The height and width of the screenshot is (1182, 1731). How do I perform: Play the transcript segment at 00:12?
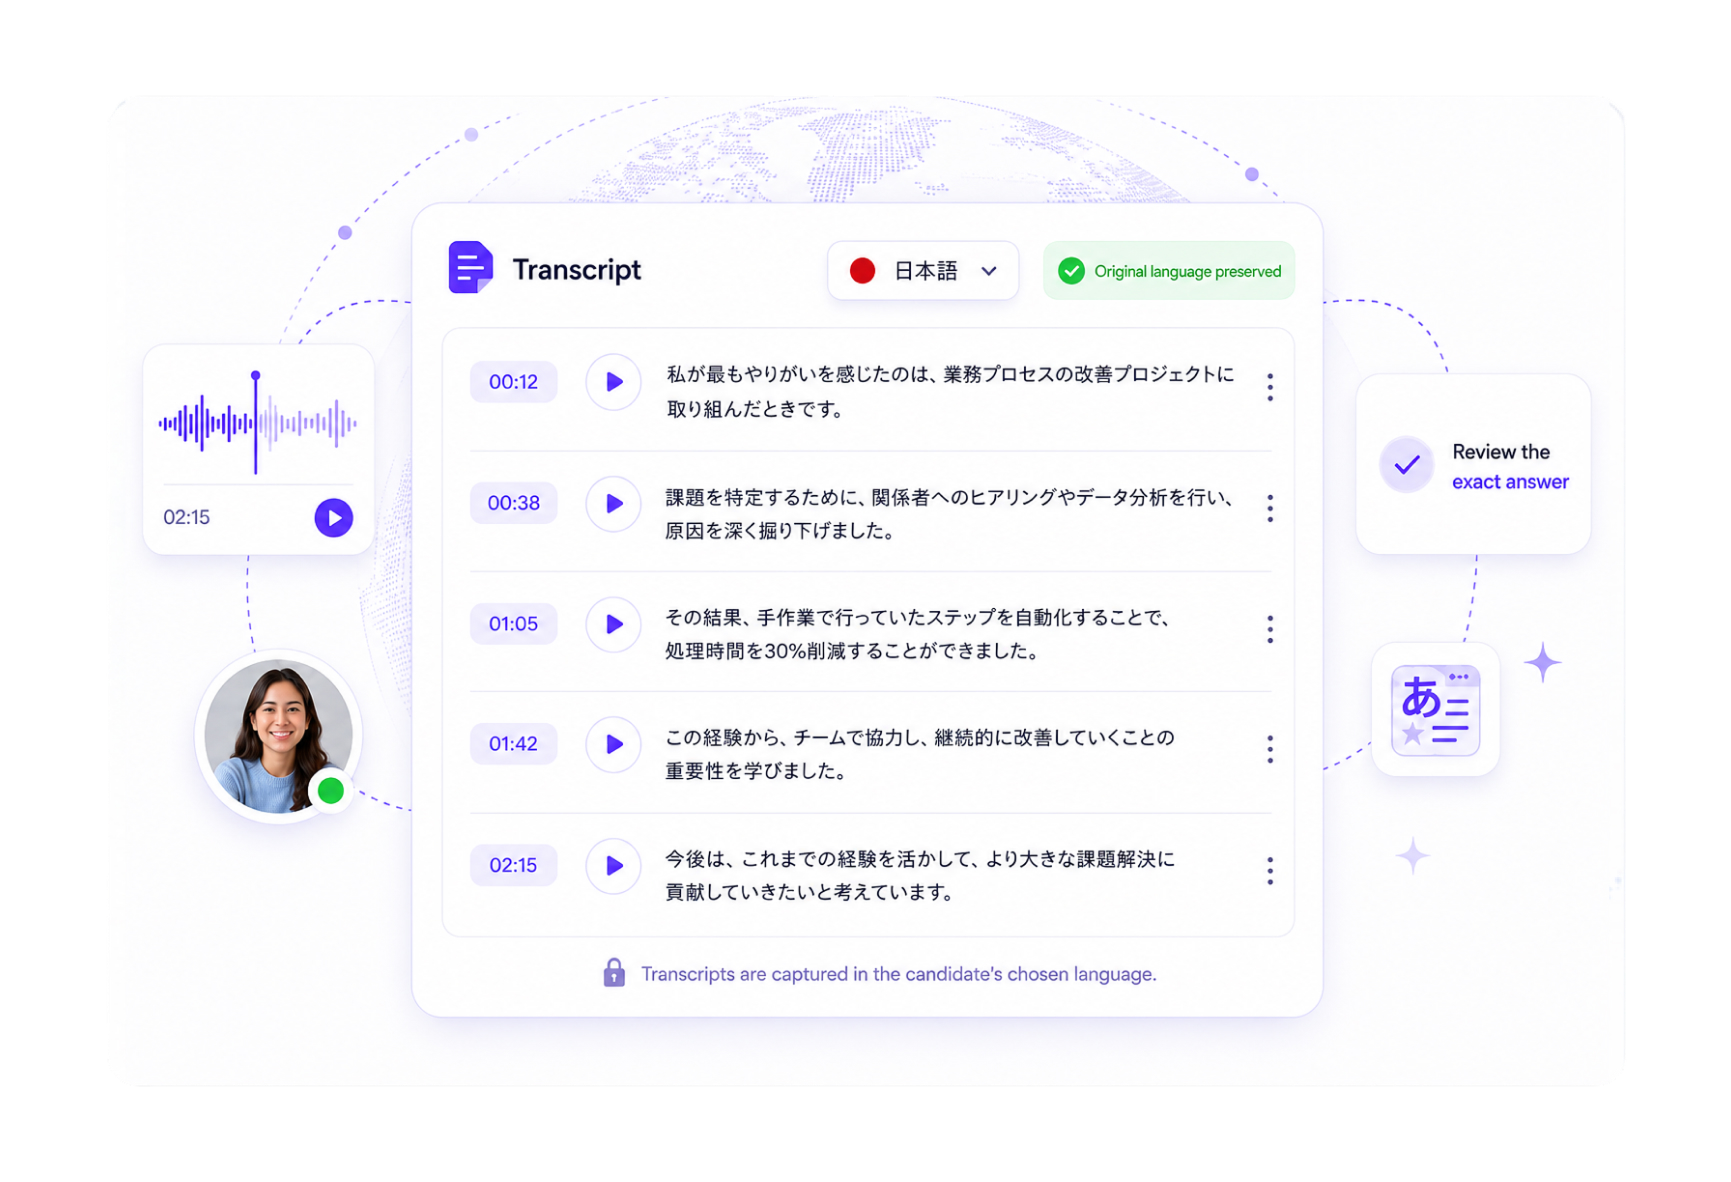tap(613, 382)
